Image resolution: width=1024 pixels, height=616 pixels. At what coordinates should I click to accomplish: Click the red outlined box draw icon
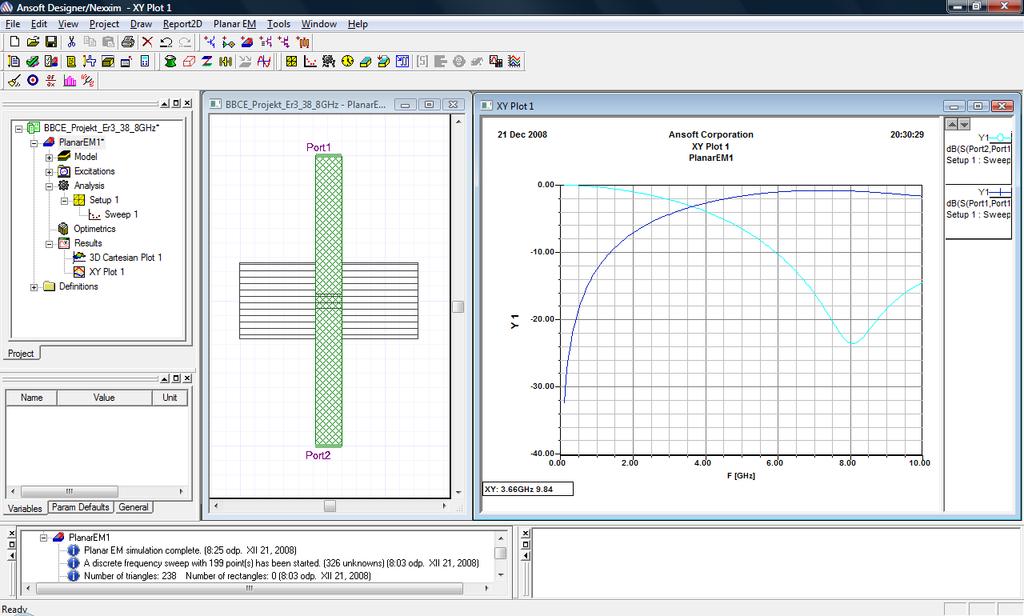[189, 61]
